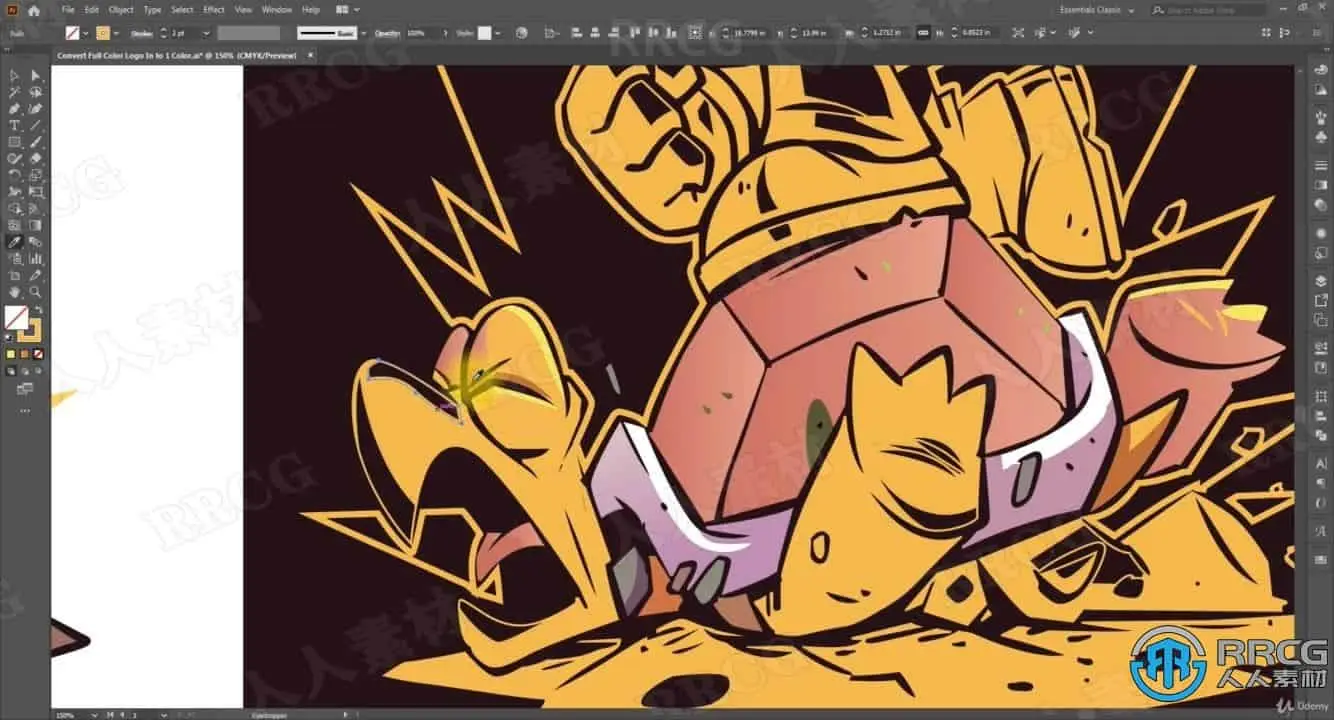
Task: Choose the Free Transform tool
Action: coord(36,192)
